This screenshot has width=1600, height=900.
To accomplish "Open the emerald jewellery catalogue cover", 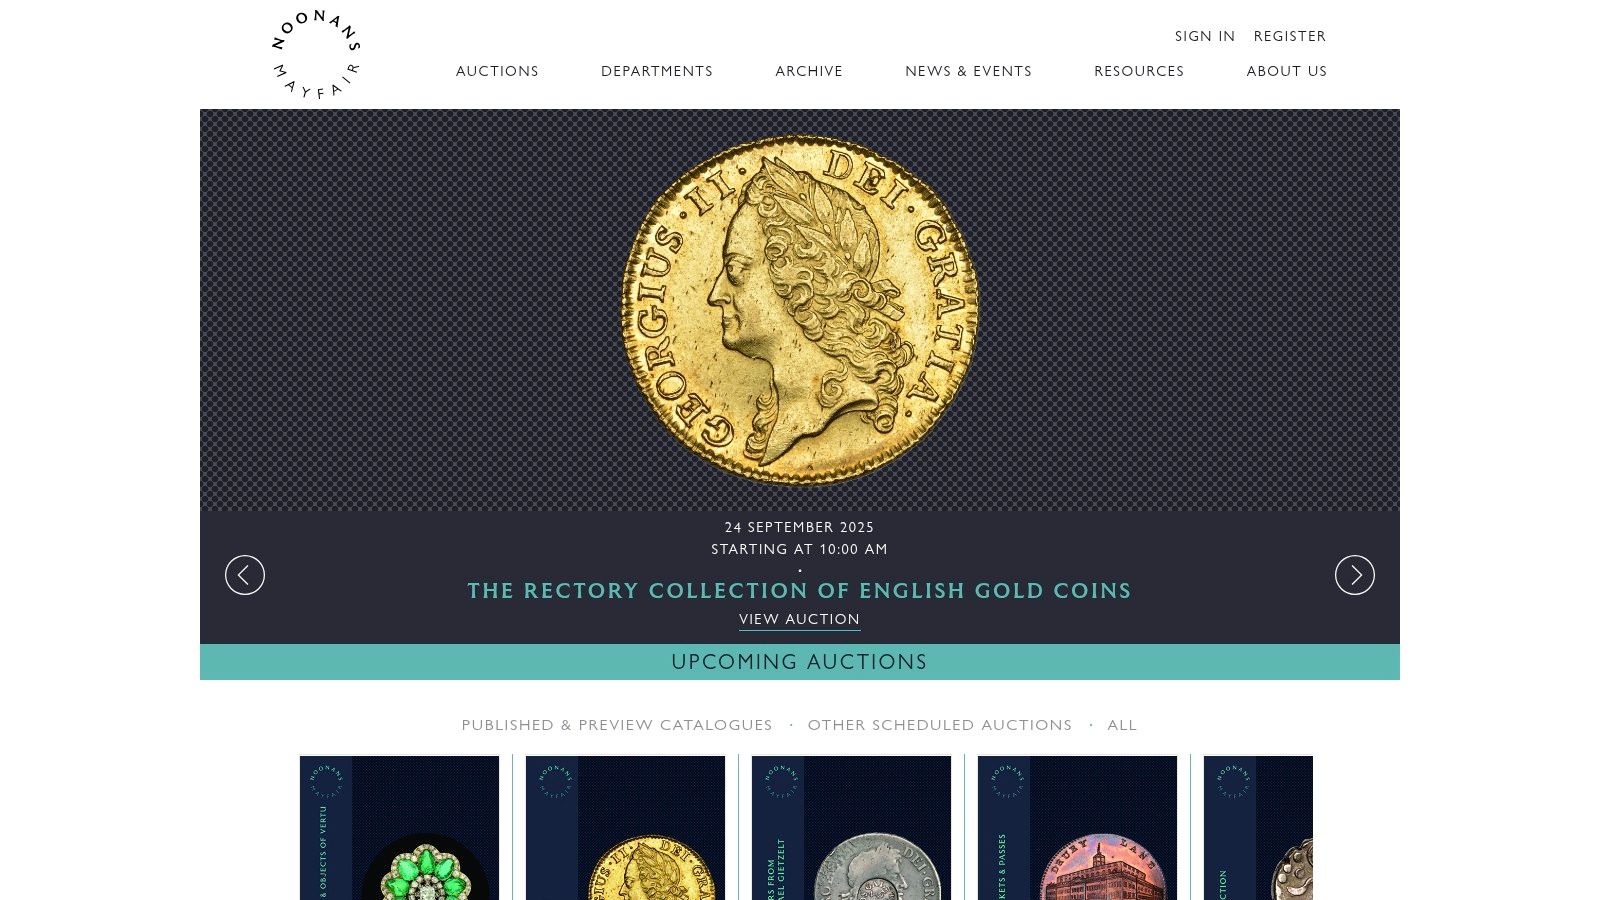I will pyautogui.click(x=399, y=828).
